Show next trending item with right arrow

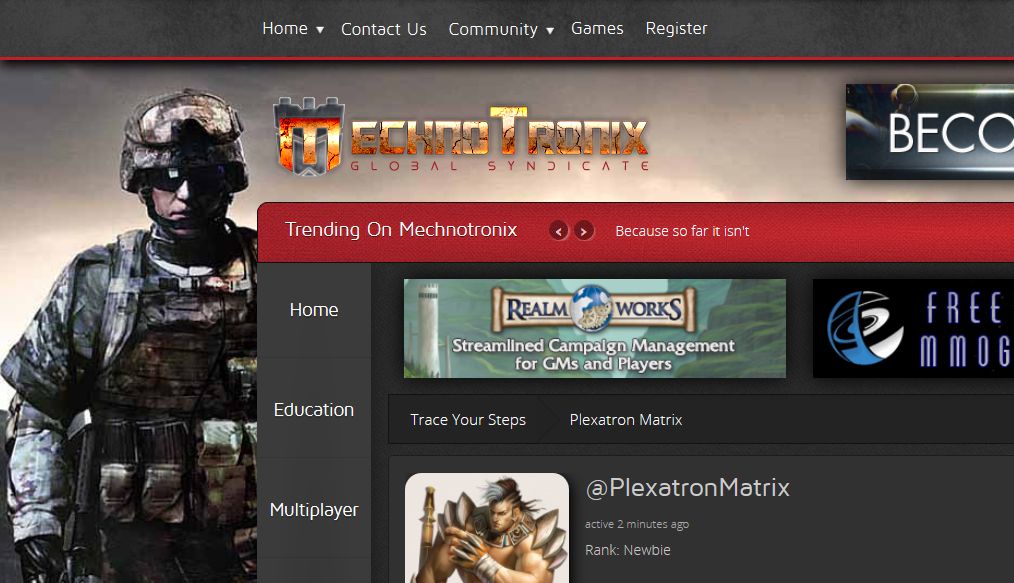coord(583,231)
